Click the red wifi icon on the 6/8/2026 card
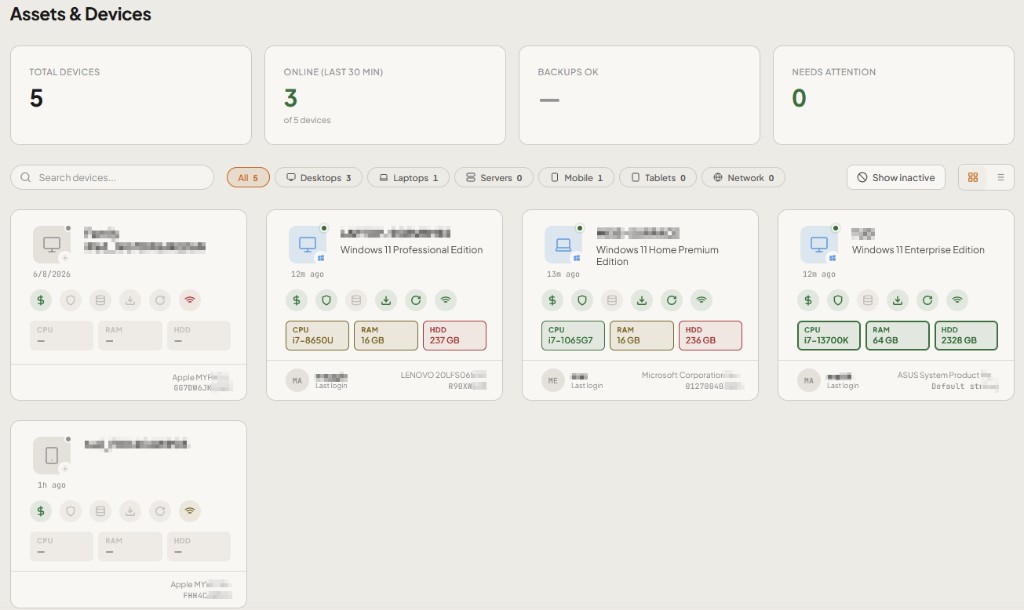 190,300
